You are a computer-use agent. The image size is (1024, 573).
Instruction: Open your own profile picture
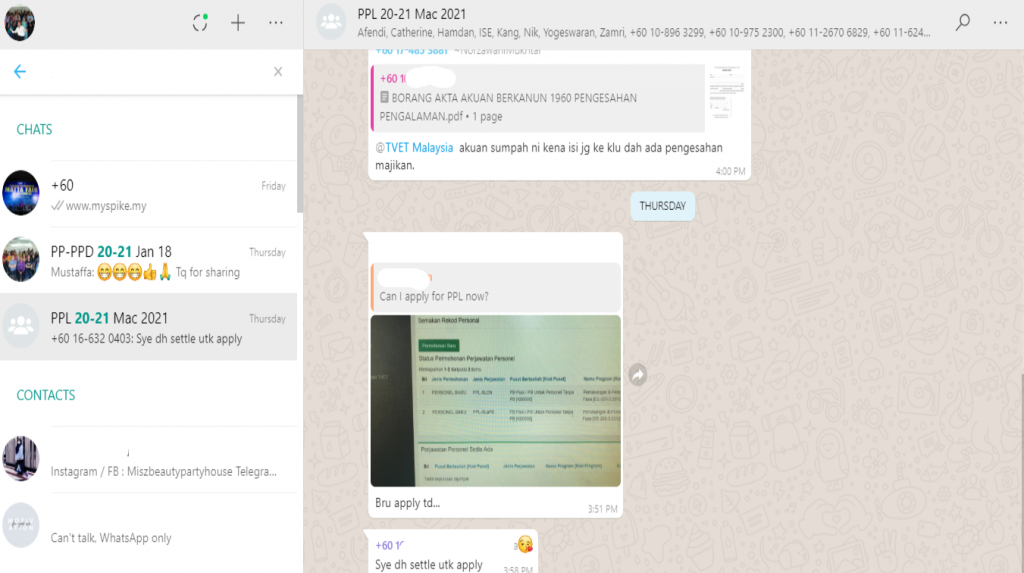click(x=20, y=23)
